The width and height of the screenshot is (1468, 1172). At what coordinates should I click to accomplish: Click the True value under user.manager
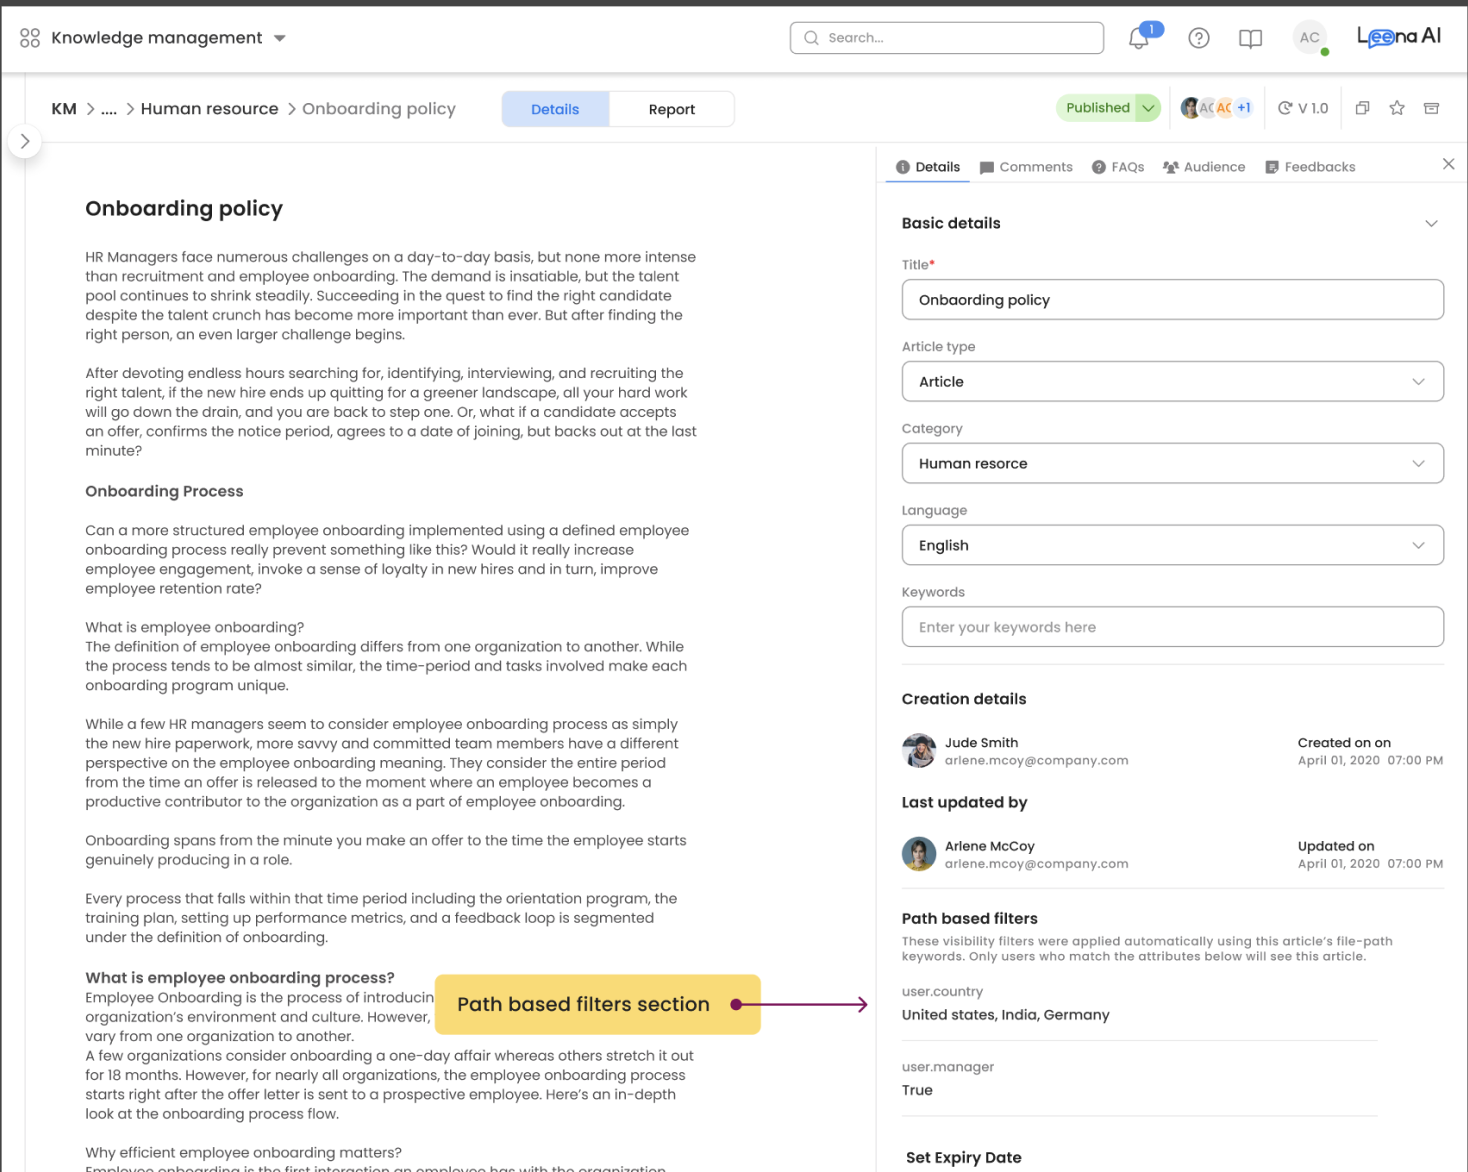tap(917, 1091)
